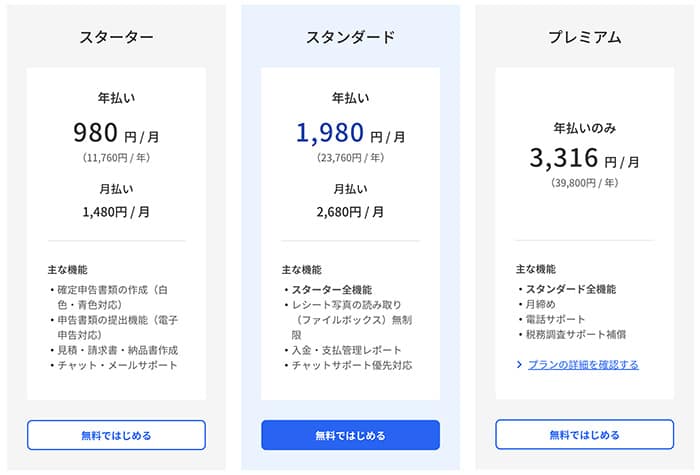Click the Starter monthly price 1,480円/月

pyautogui.click(x=116, y=212)
